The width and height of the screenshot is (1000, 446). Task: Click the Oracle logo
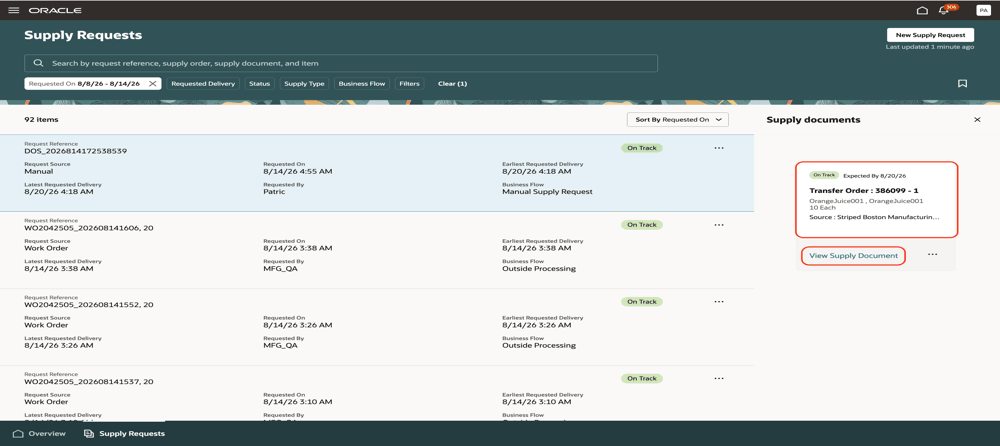55,10
